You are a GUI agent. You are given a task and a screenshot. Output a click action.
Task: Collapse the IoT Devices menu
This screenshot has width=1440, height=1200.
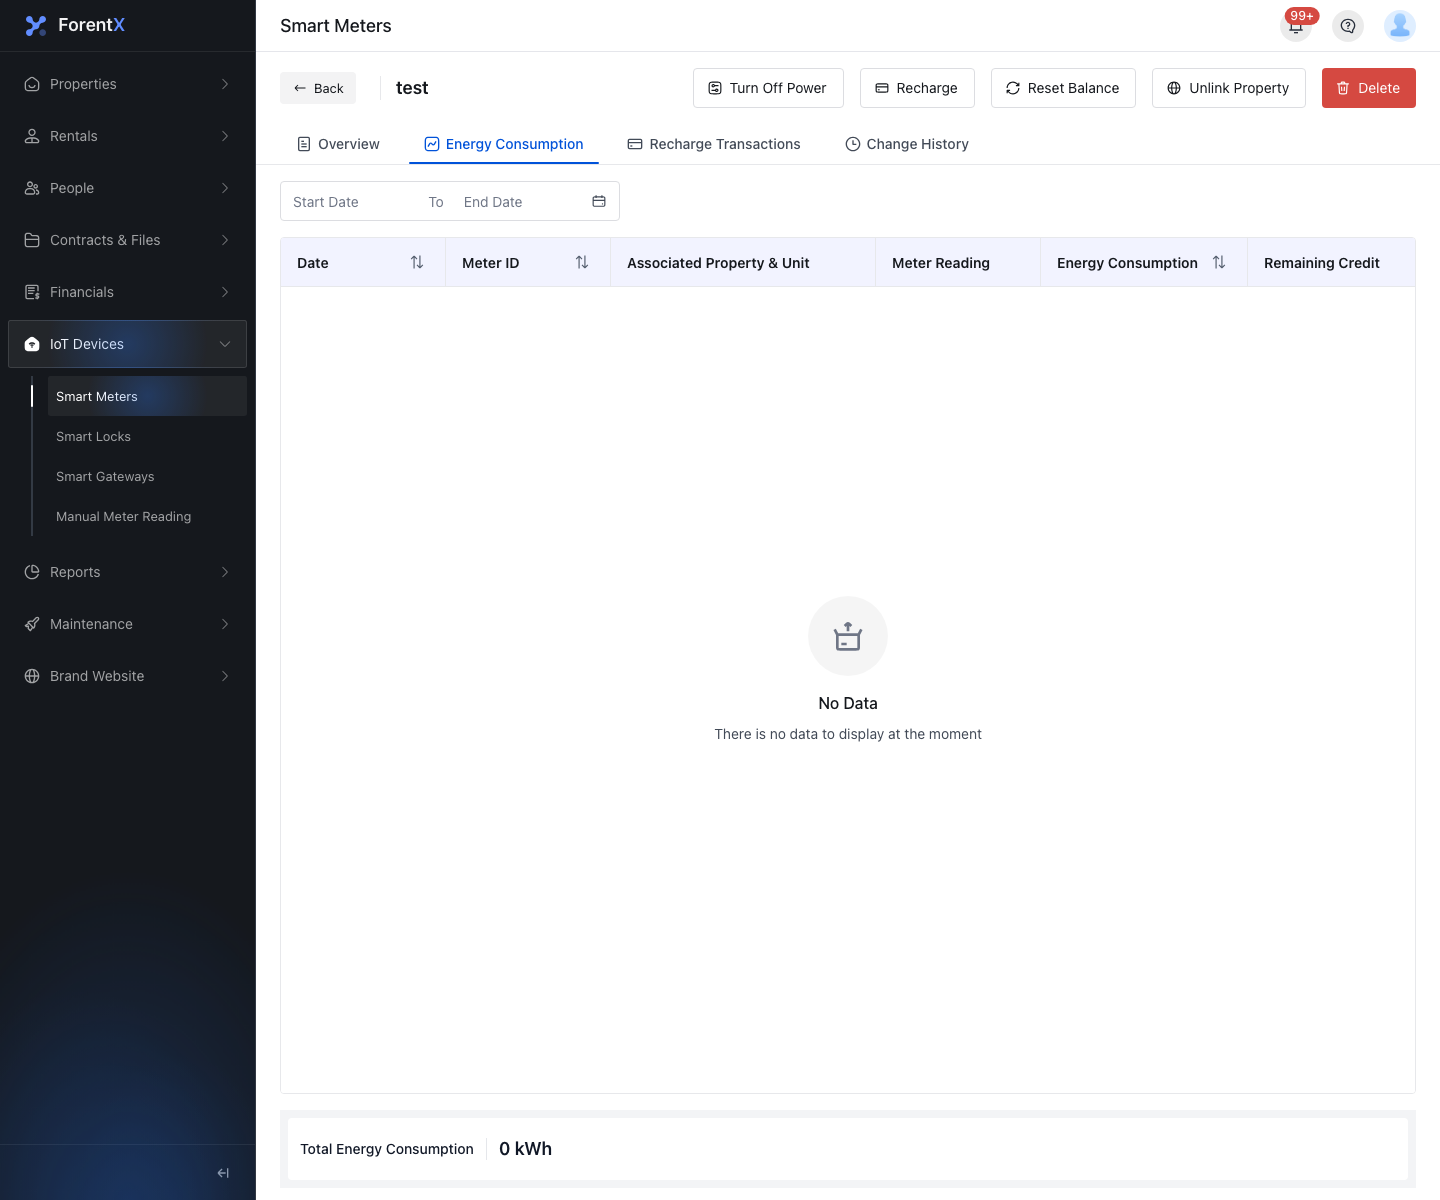[127, 344]
